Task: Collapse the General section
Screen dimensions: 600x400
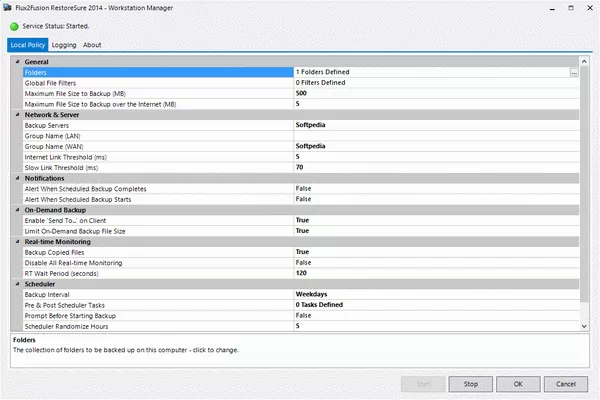Action: [17, 62]
